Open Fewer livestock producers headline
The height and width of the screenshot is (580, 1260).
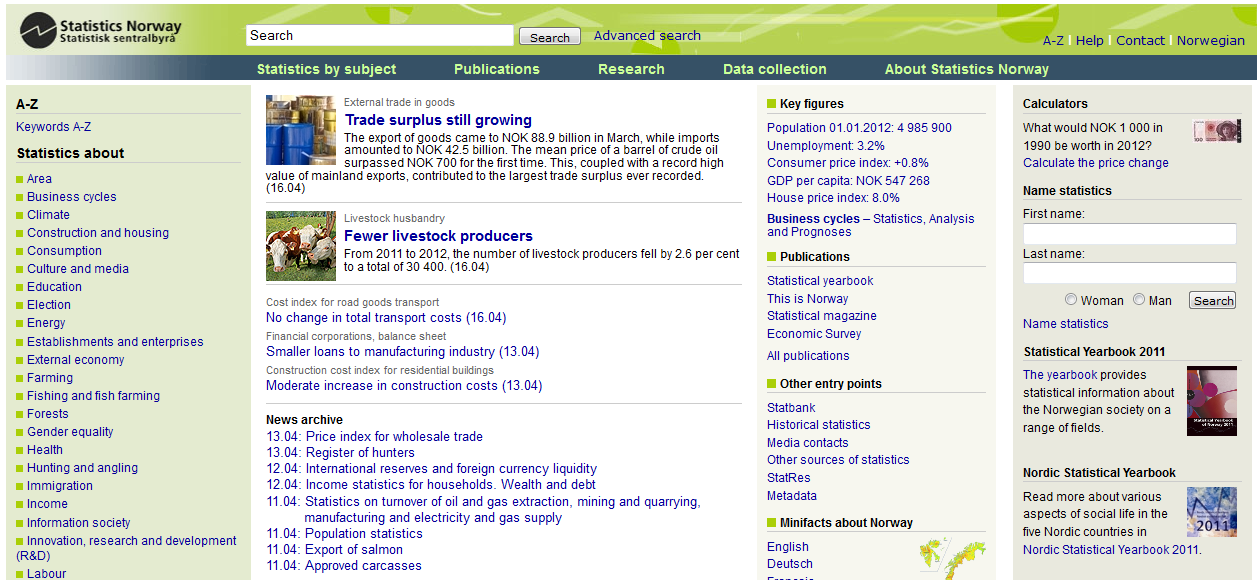click(x=438, y=236)
